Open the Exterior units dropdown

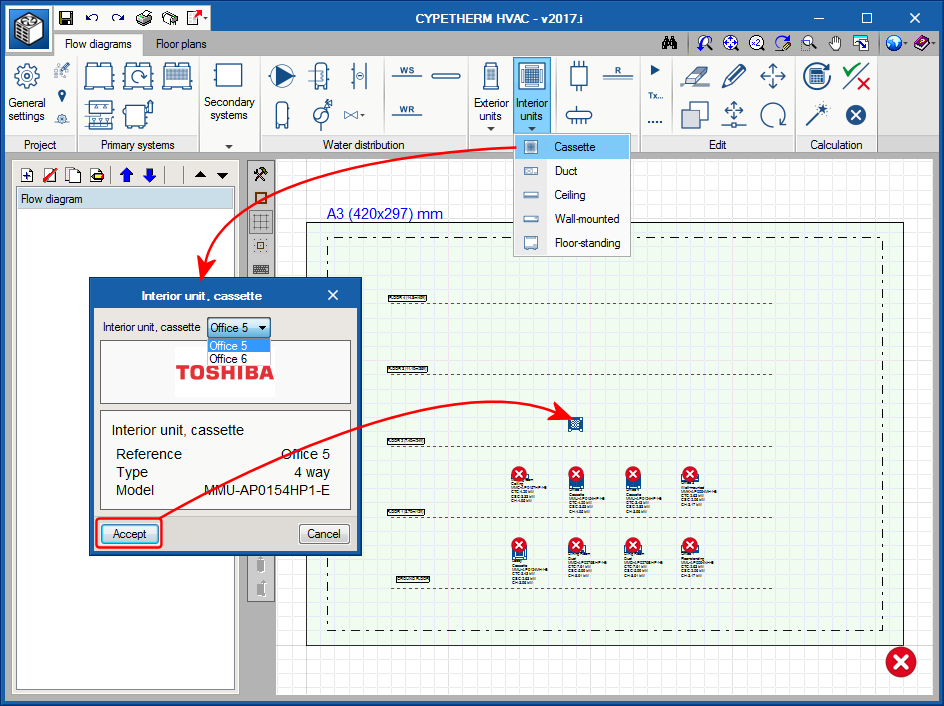coord(491,96)
